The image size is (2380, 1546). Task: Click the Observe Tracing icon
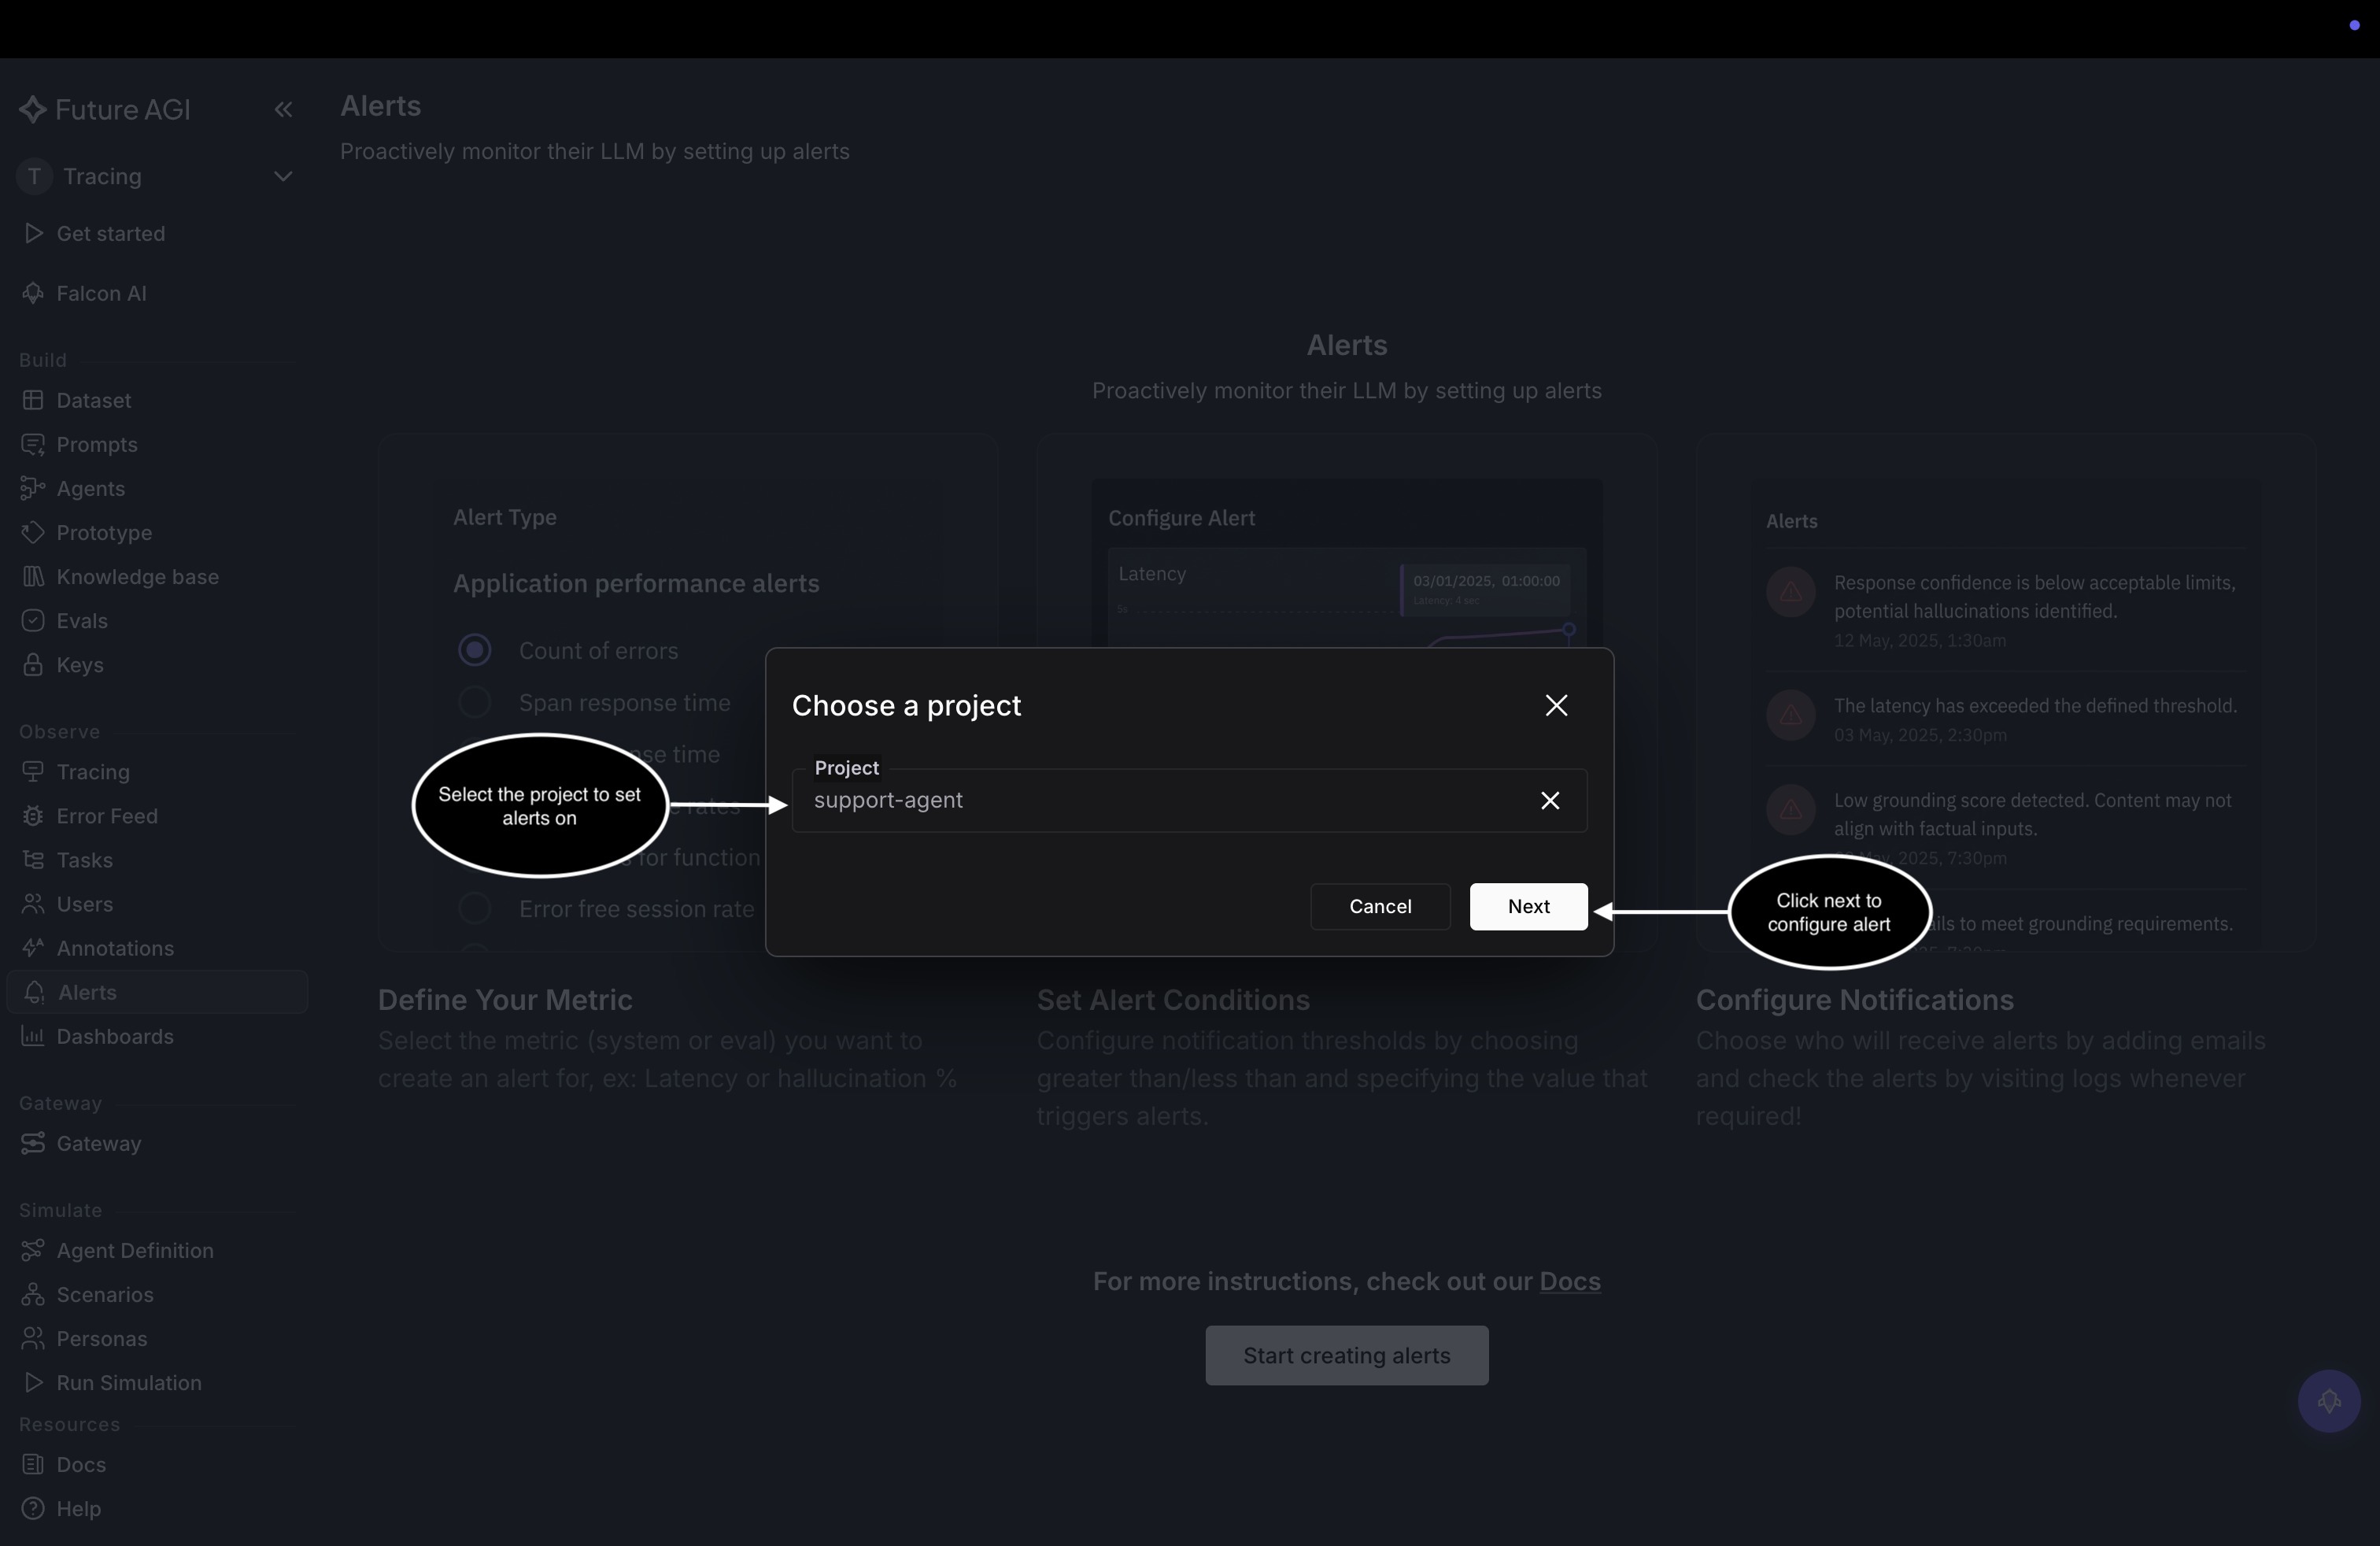click(33, 772)
